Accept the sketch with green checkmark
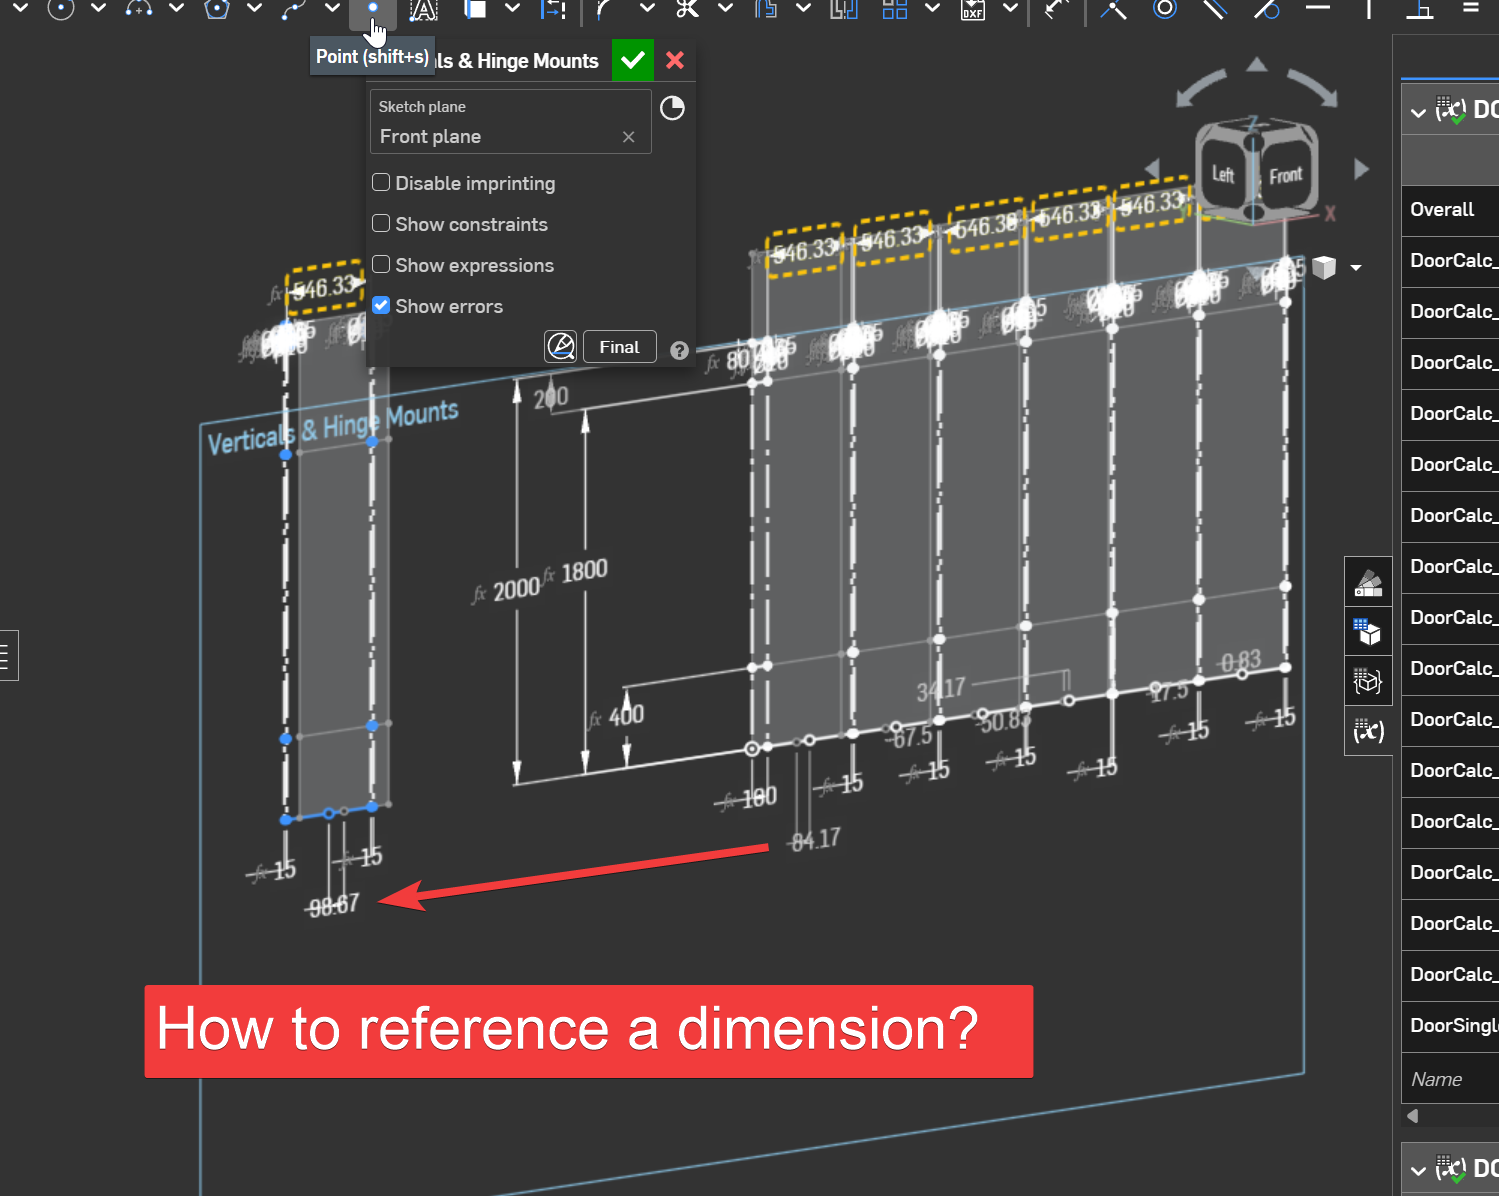 click(632, 61)
